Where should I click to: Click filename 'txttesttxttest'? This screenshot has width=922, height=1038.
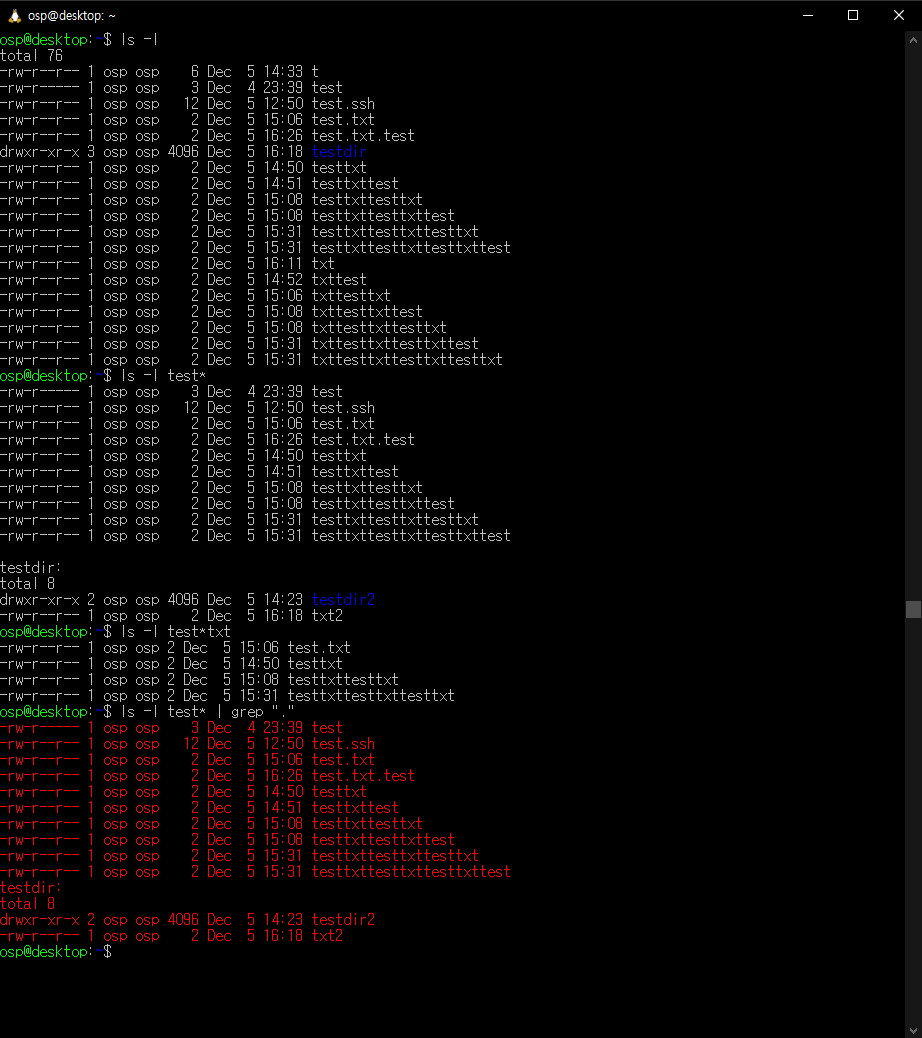click(x=367, y=312)
